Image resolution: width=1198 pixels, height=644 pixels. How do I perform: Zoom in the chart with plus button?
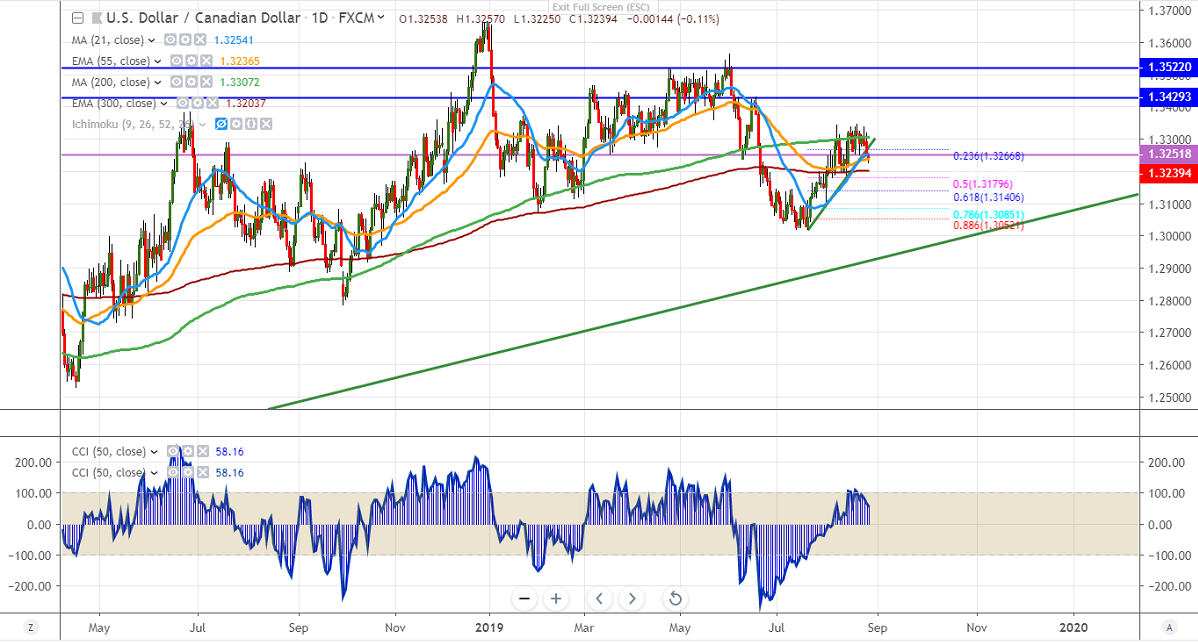point(556,599)
